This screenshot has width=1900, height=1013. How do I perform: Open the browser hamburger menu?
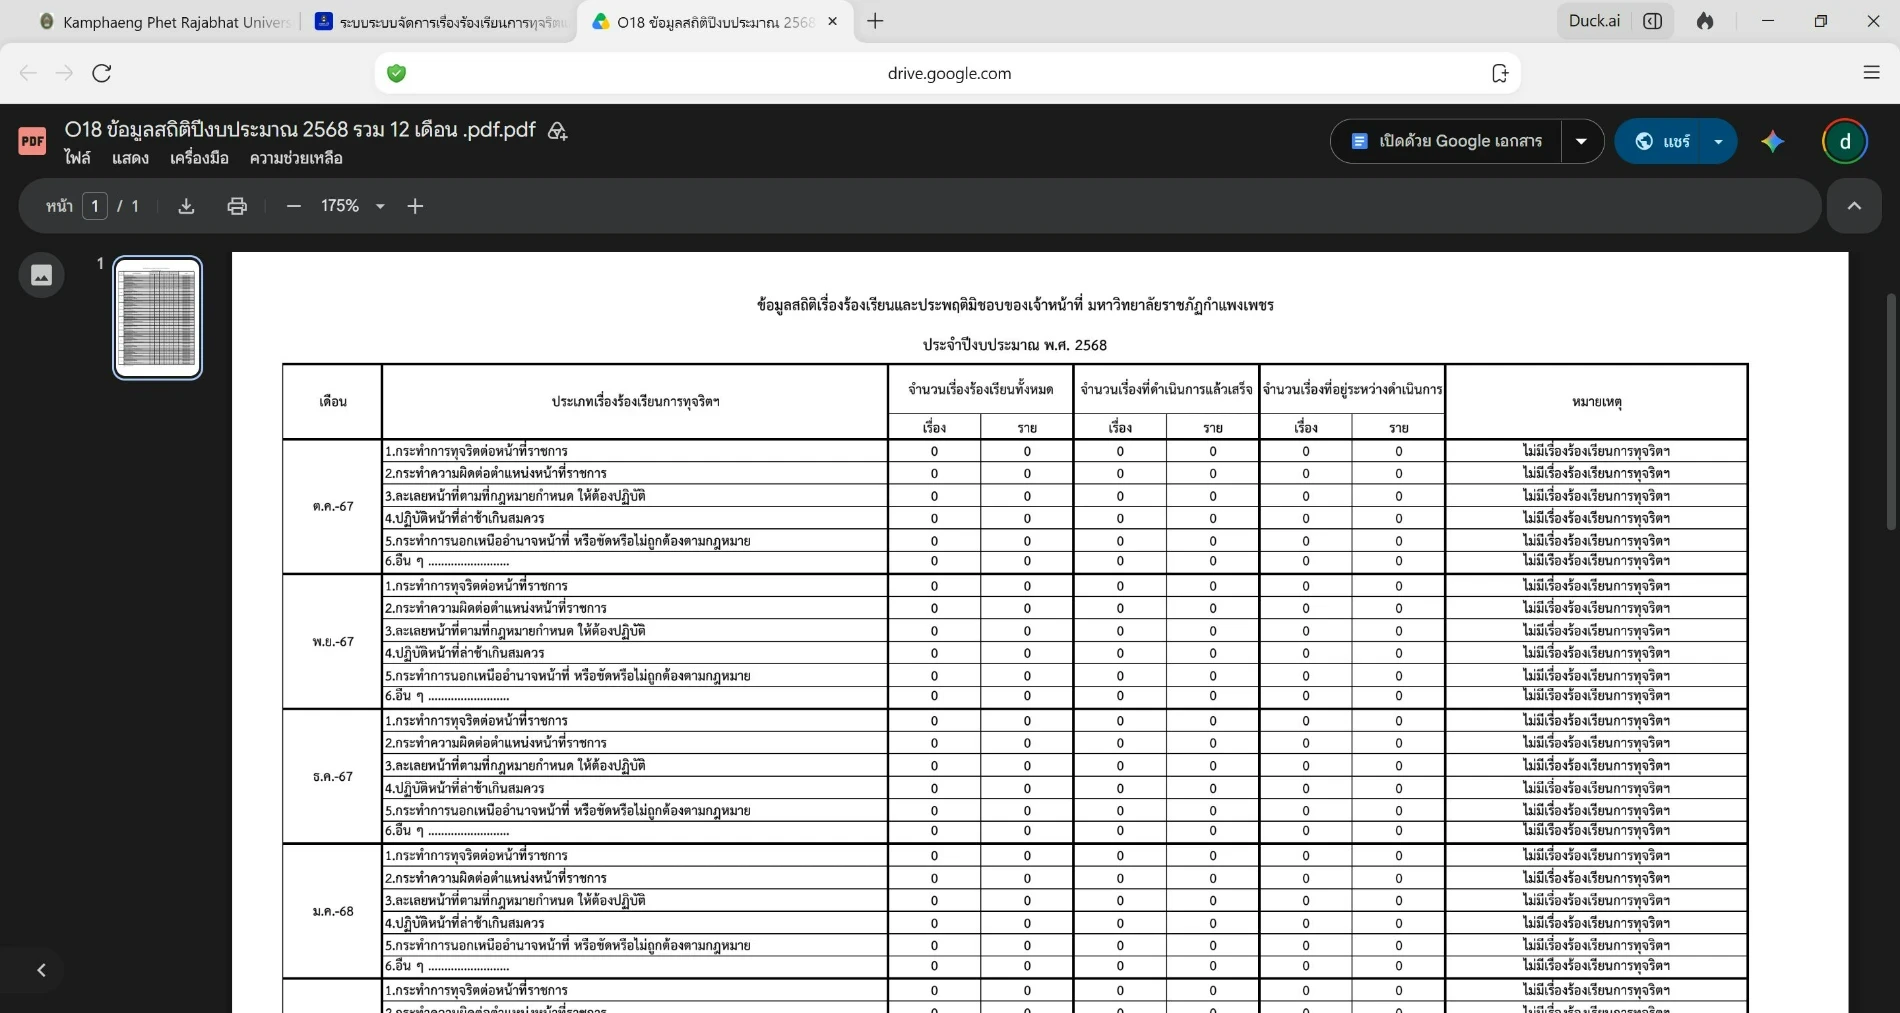coord(1872,72)
